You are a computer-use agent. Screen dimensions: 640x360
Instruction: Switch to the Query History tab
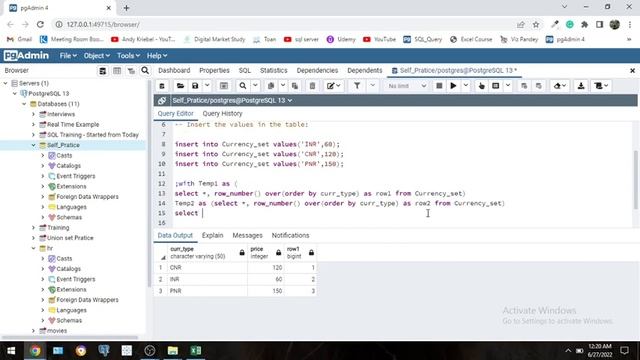point(222,113)
